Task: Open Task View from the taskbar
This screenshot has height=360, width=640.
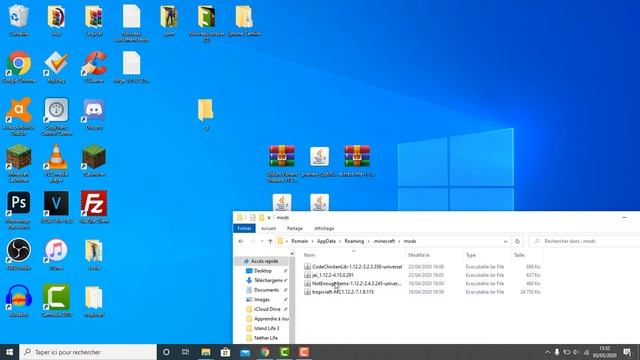Action: click(x=185, y=352)
